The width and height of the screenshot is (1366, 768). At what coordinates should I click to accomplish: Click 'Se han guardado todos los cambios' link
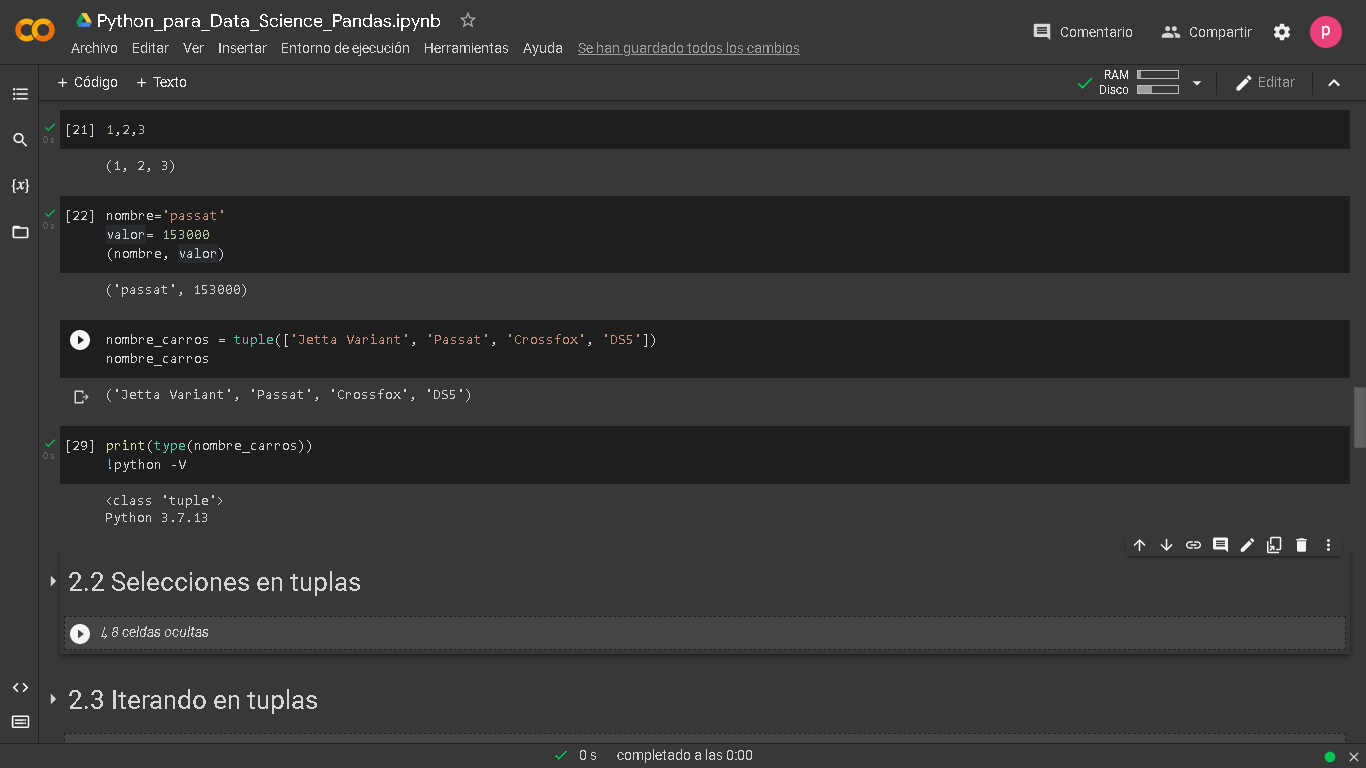tap(689, 48)
